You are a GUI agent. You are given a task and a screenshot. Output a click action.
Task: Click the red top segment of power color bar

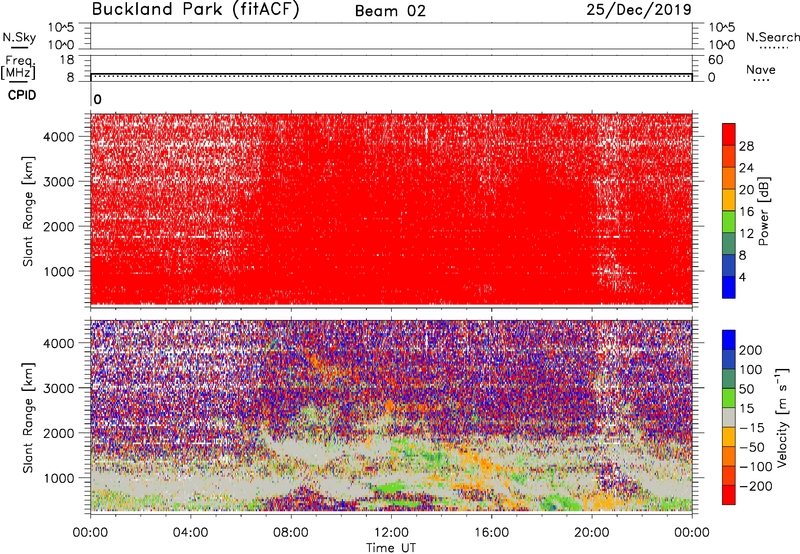point(729,134)
